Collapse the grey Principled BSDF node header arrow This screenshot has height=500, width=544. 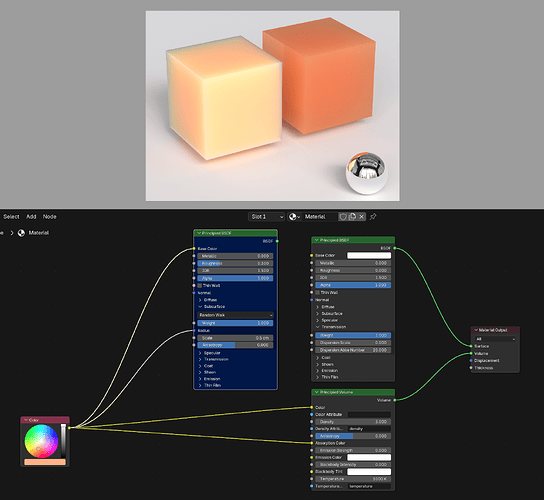pyautogui.click(x=316, y=240)
